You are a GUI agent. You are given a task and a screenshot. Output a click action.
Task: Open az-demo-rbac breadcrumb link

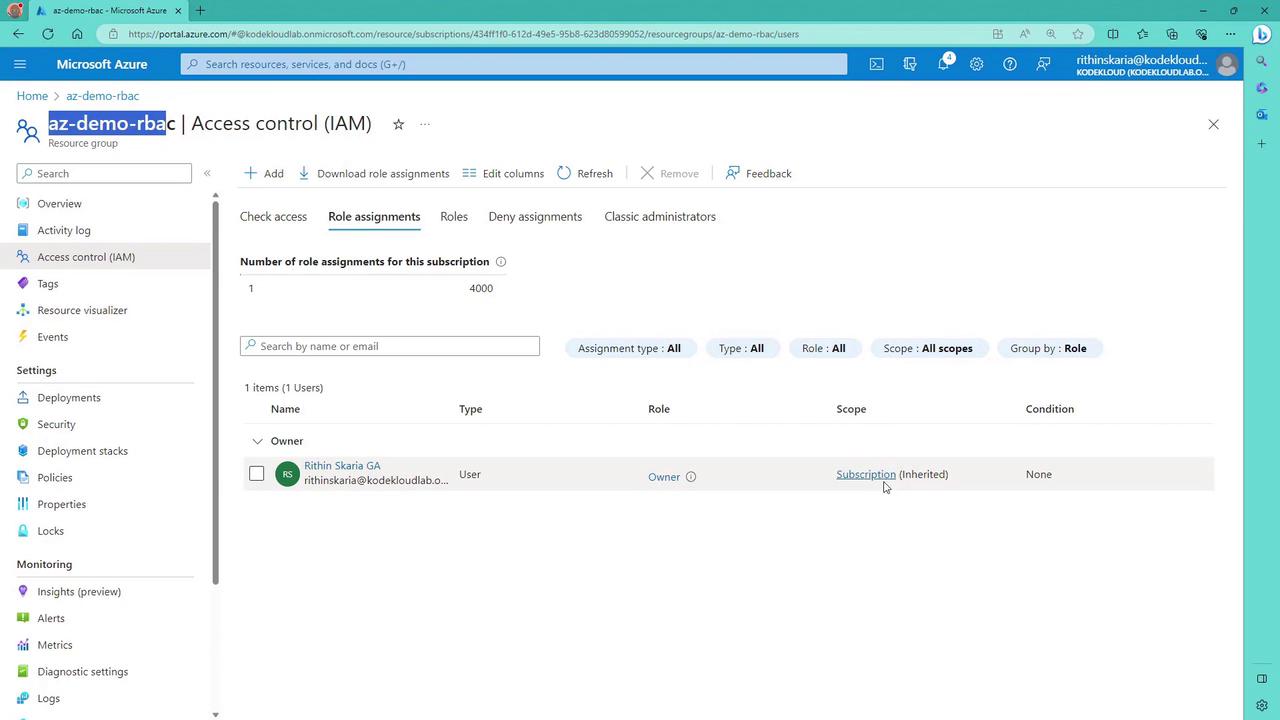(102, 96)
